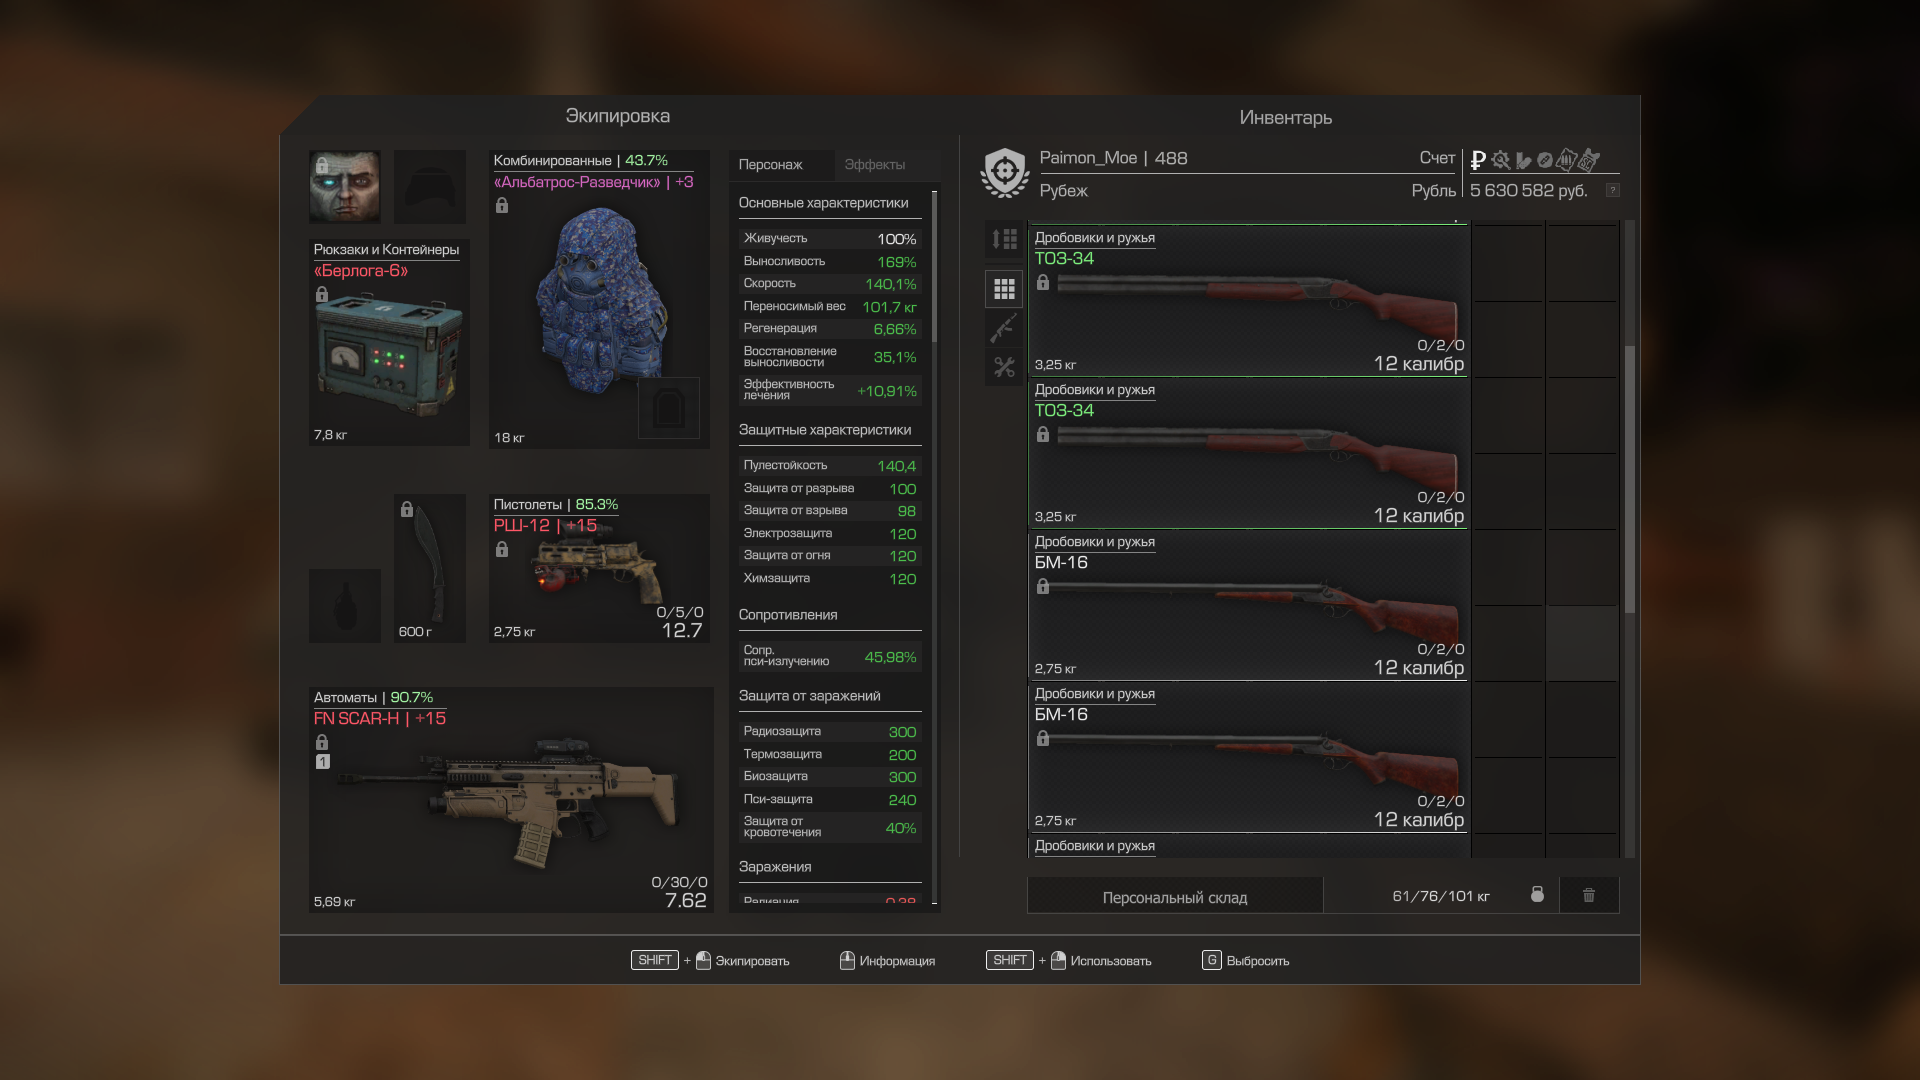1920x1080 pixels.
Task: Click the lock icon on РШ-12 pistol
Action: click(x=502, y=549)
